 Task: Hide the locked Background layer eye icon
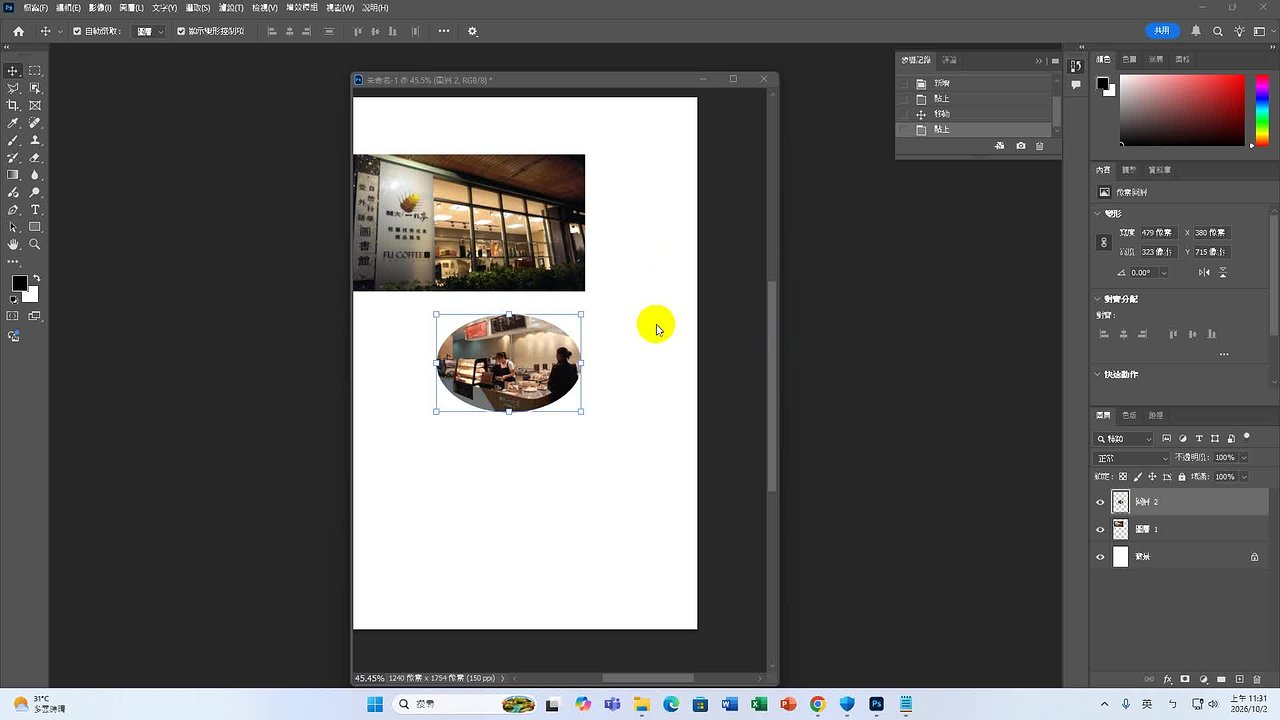click(1101, 557)
